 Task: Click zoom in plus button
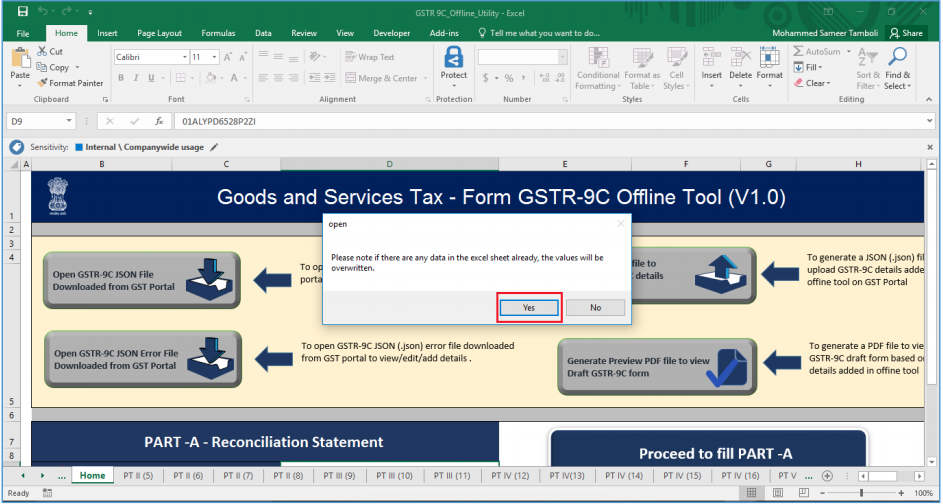[x=901, y=493]
